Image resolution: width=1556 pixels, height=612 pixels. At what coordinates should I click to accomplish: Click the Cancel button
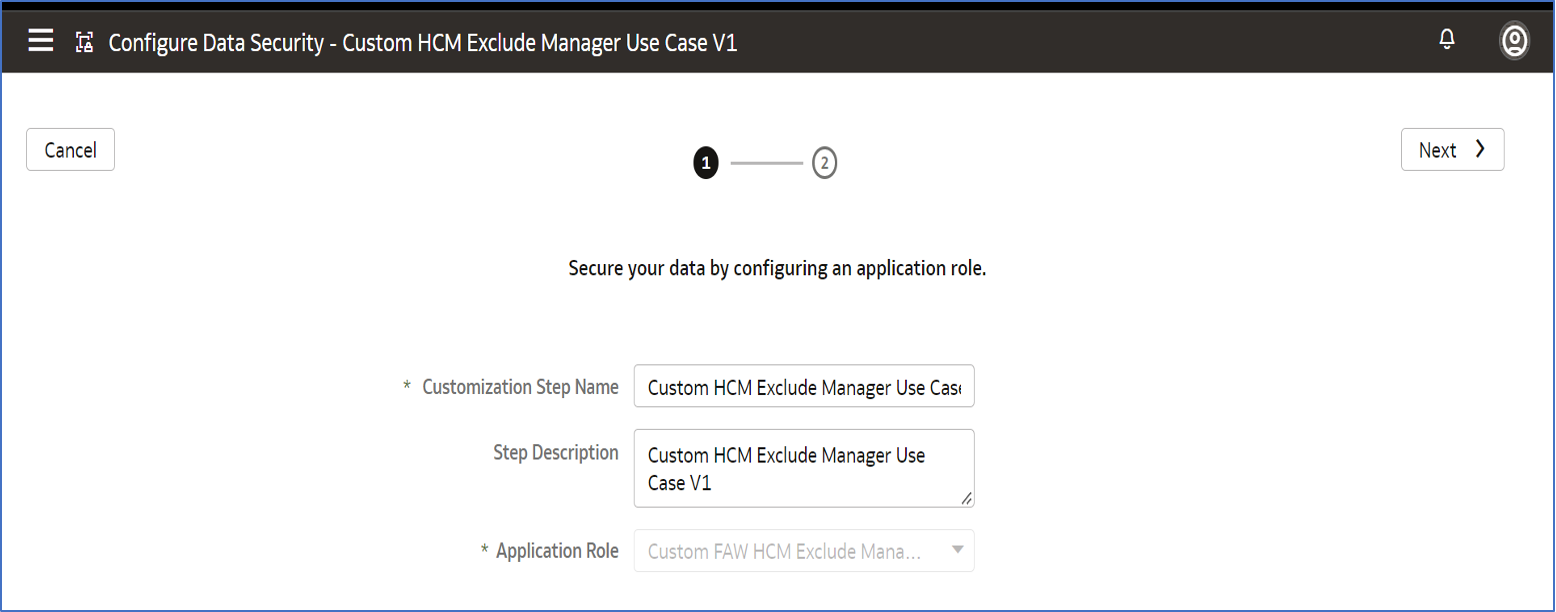pos(70,150)
